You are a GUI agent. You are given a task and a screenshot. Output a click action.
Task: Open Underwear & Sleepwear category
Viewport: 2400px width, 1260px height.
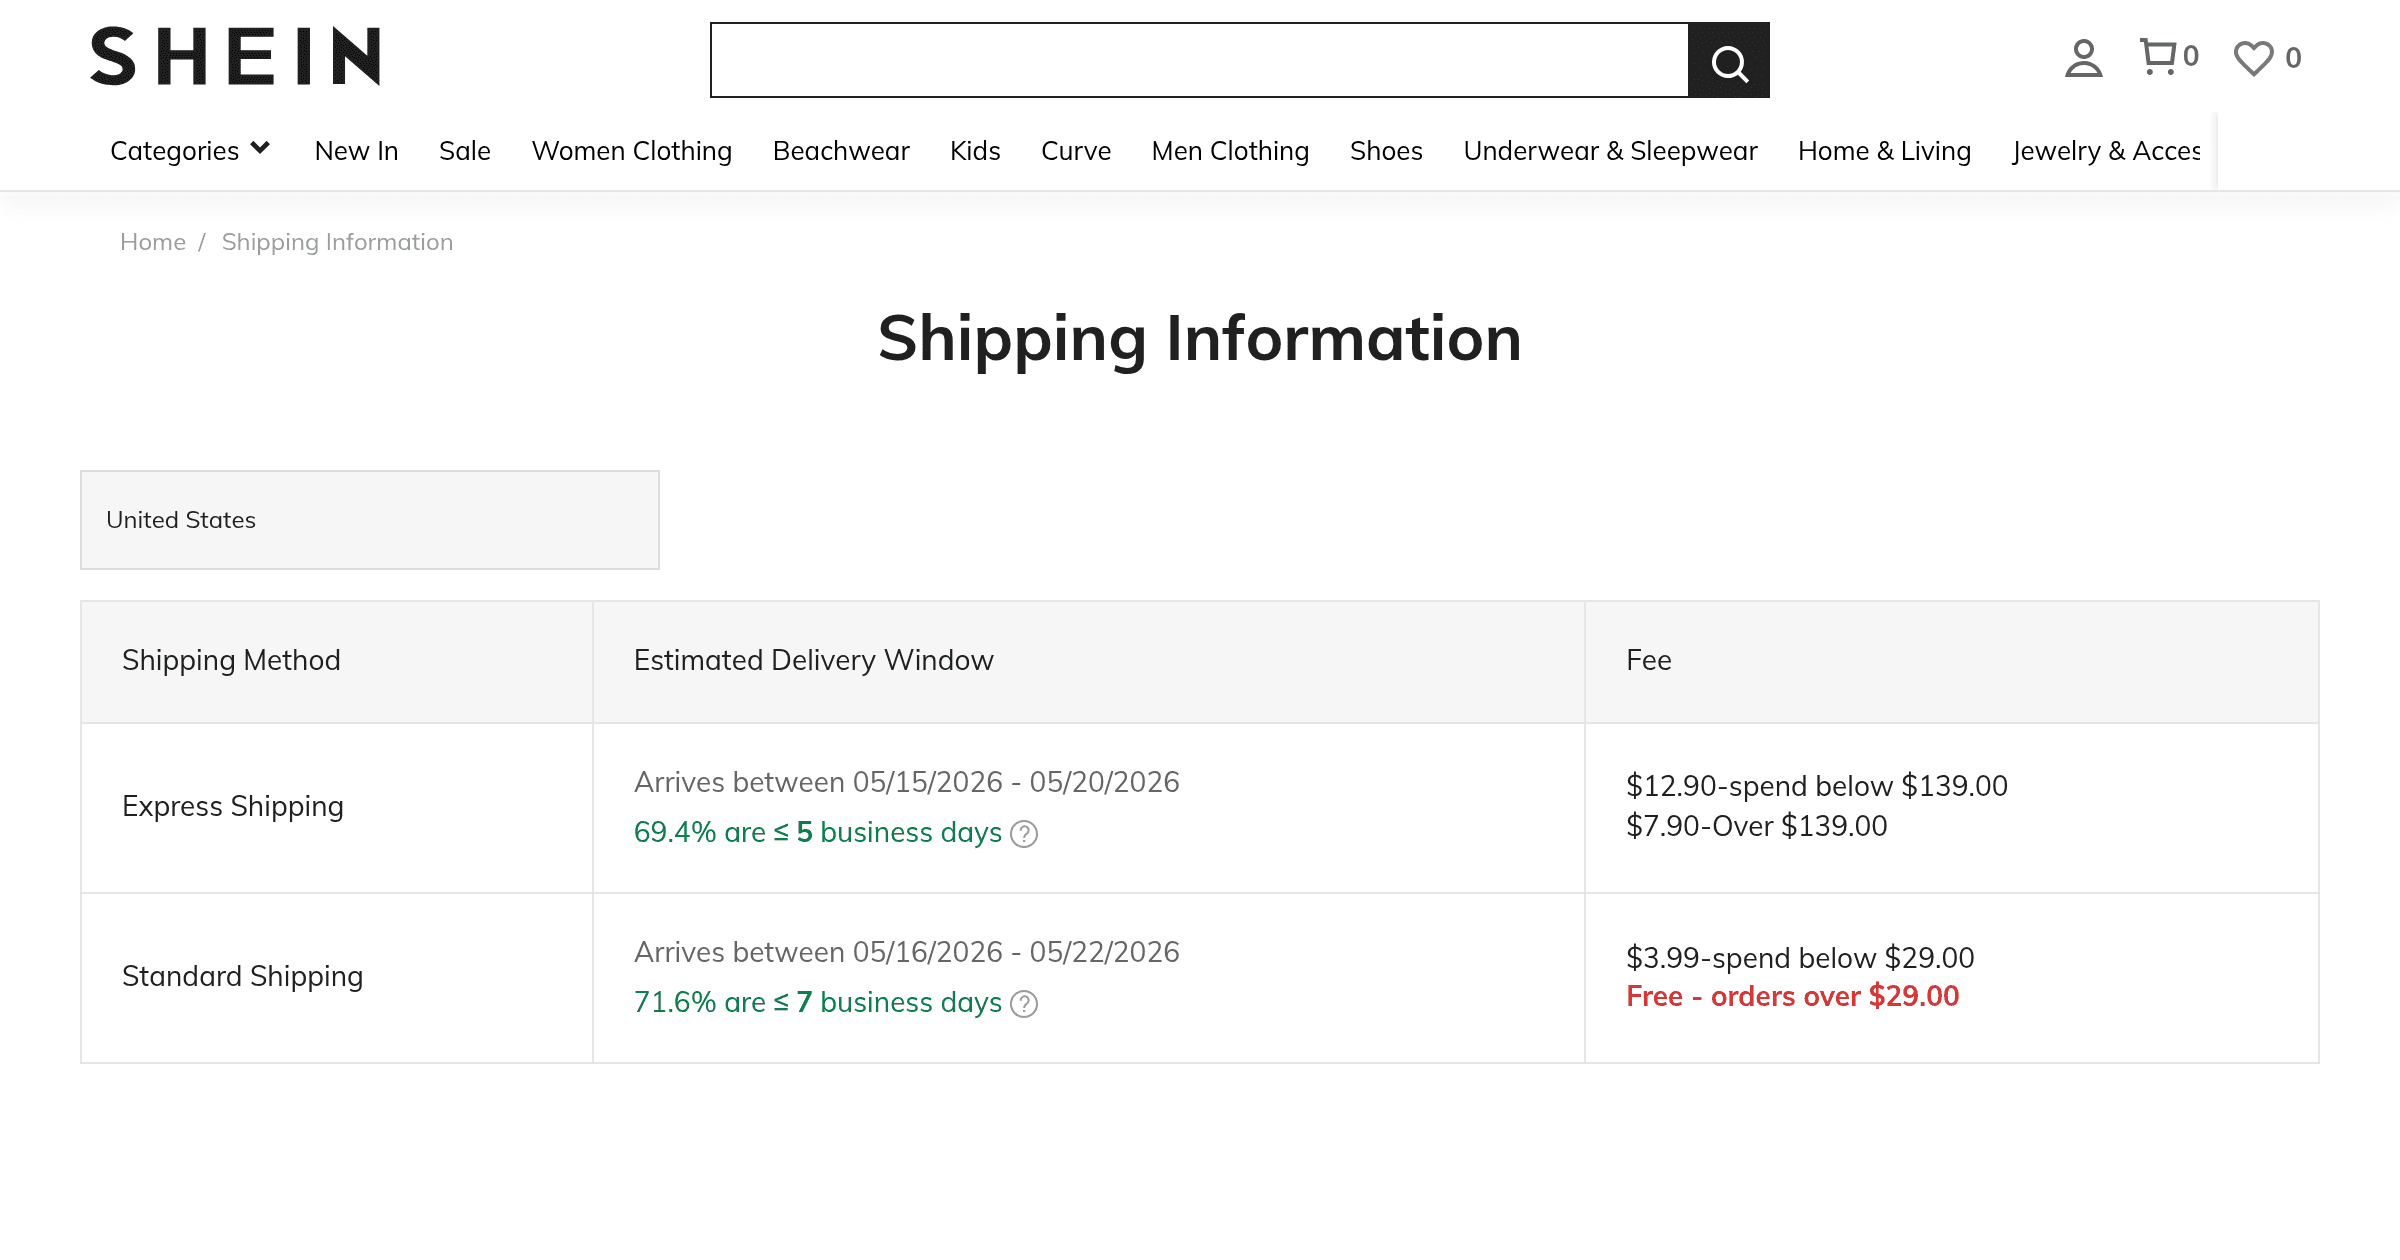1610,151
